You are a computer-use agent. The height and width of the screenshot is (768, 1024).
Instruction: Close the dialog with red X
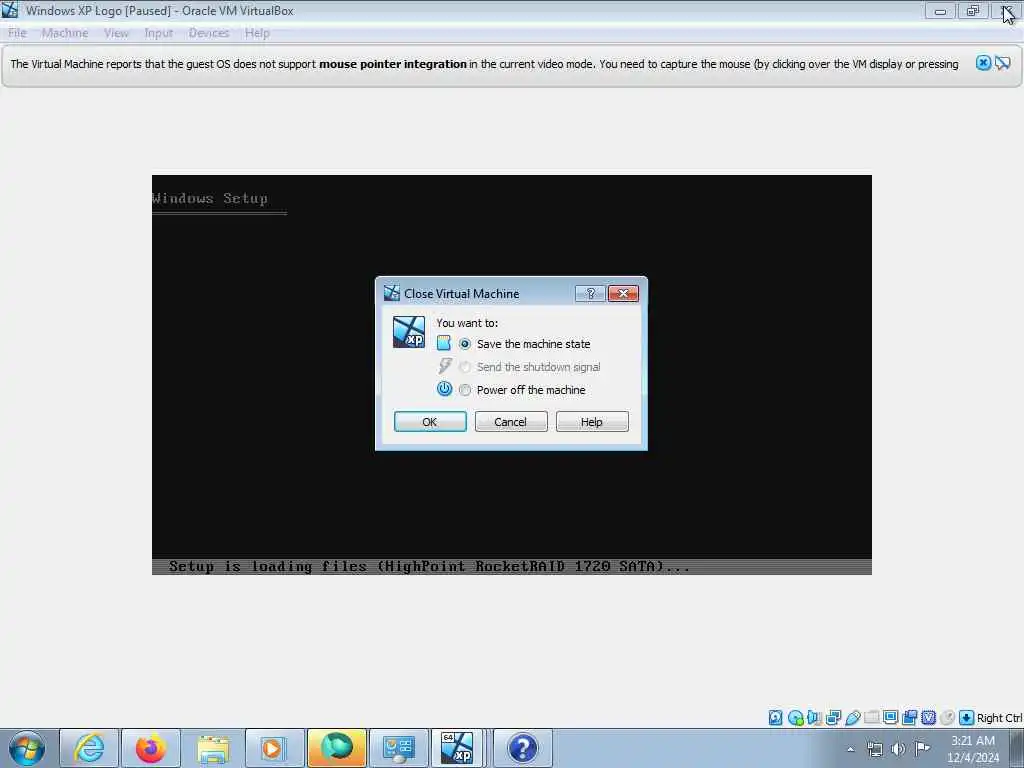click(623, 294)
